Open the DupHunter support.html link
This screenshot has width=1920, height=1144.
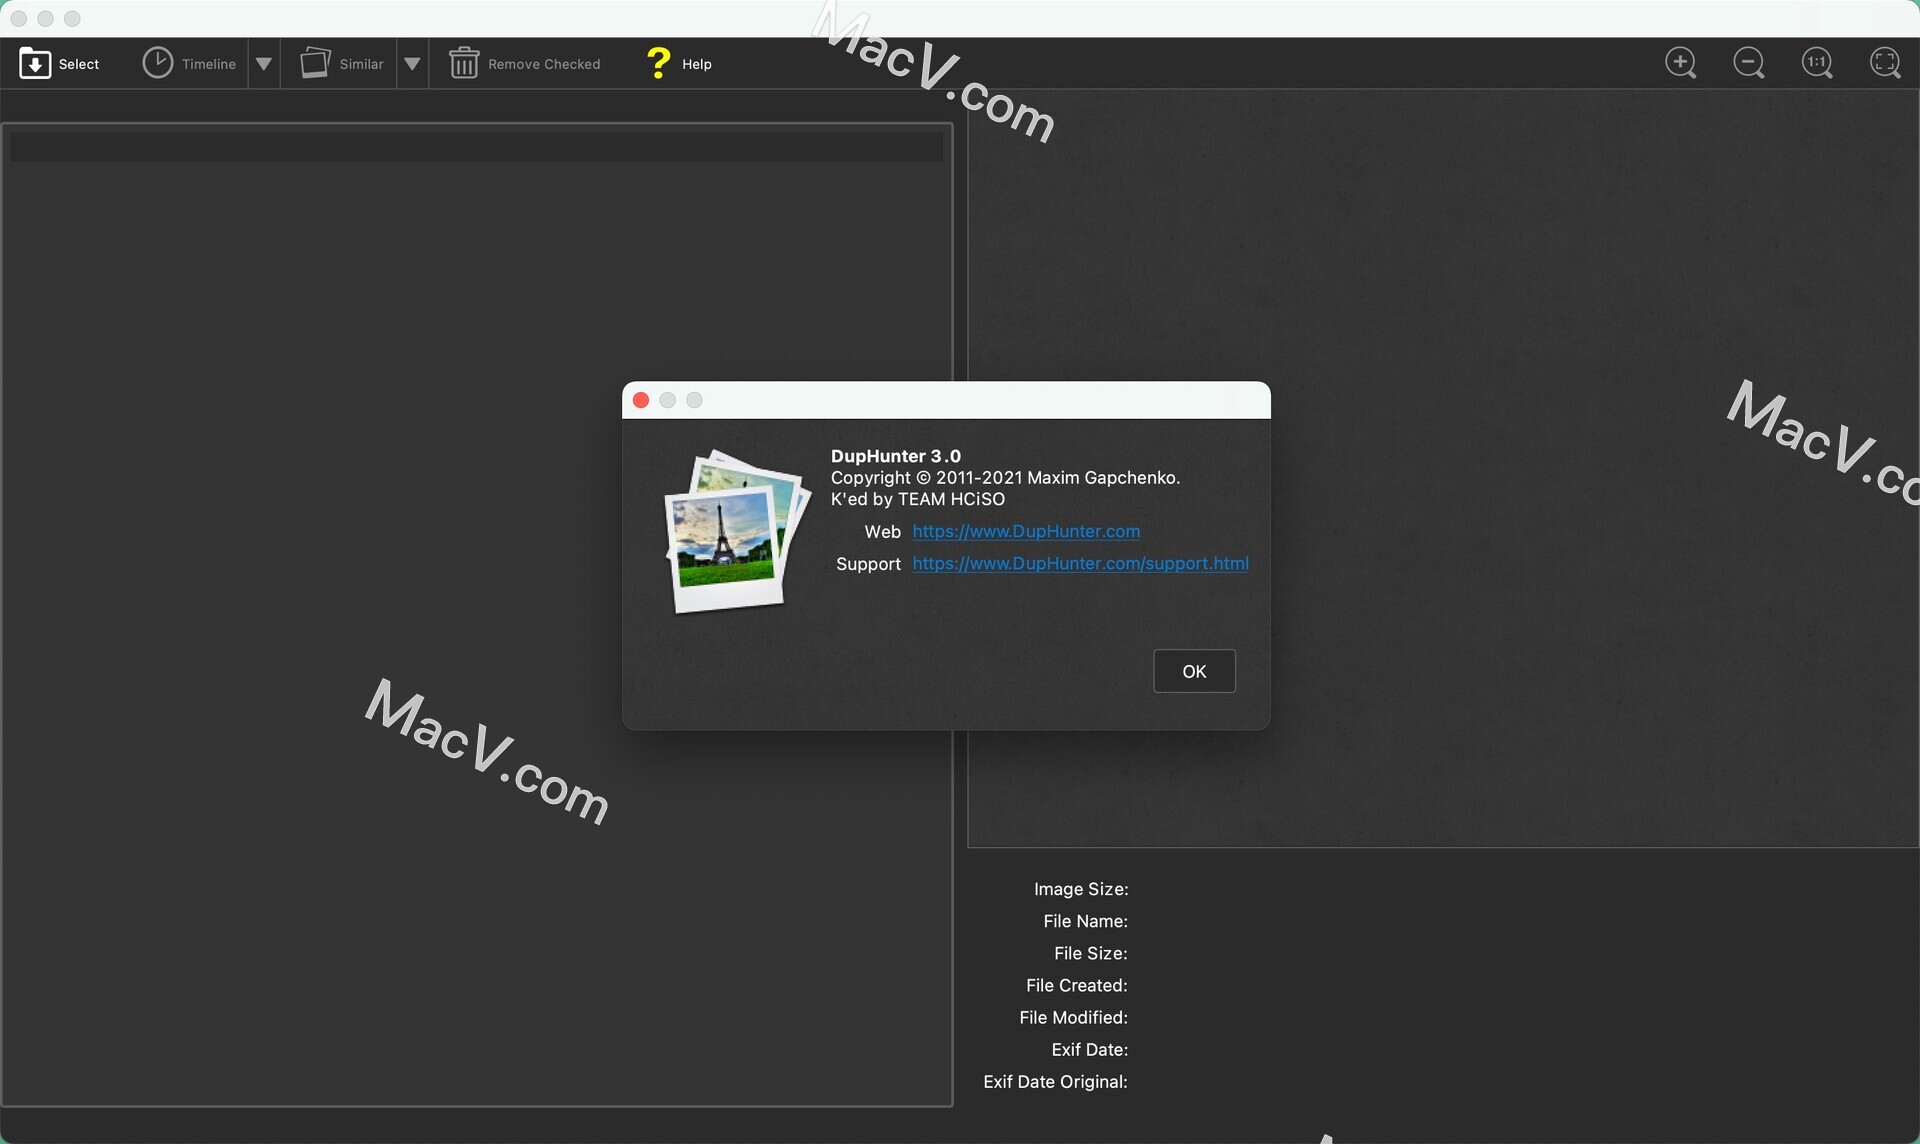pos(1080,563)
